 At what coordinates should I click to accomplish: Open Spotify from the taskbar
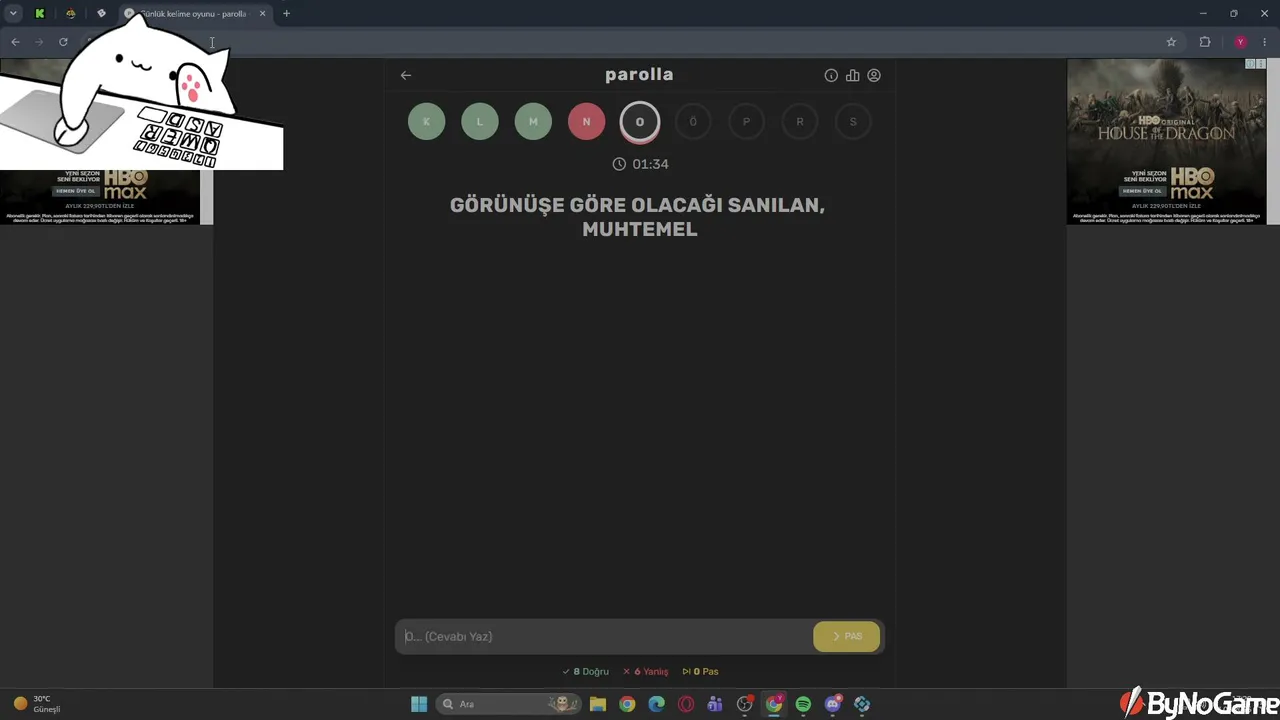803,704
